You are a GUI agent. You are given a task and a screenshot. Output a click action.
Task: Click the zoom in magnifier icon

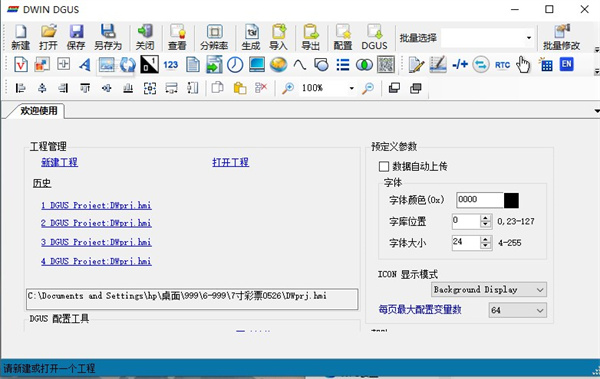click(288, 88)
